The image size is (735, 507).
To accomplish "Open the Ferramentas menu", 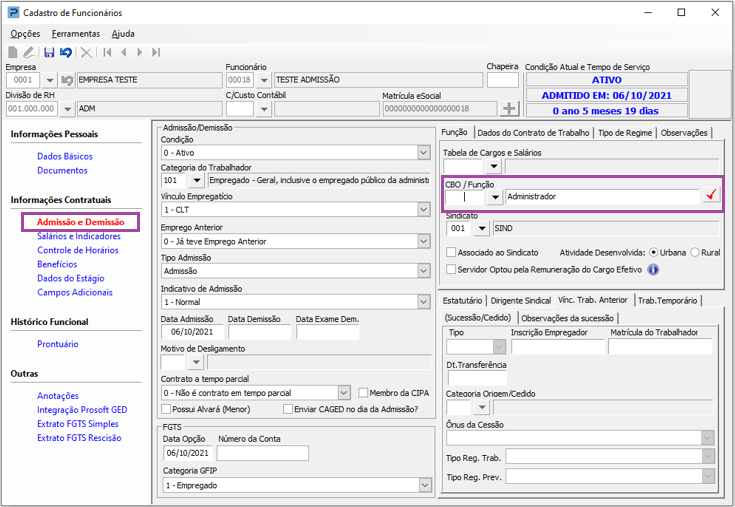I will click(76, 34).
